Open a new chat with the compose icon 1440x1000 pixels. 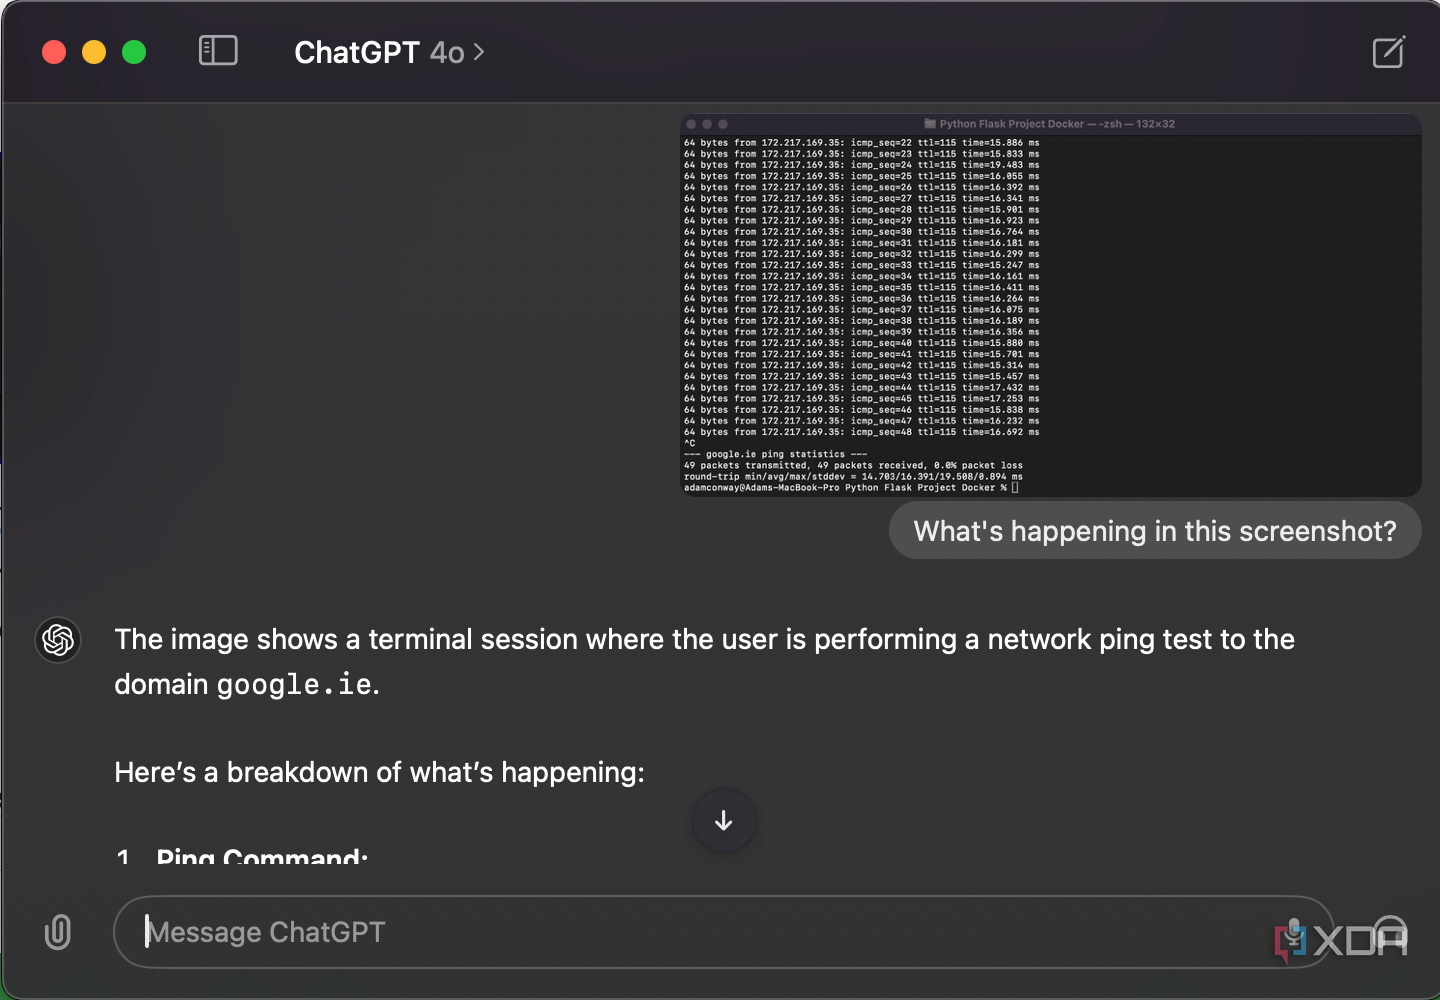coord(1388,53)
